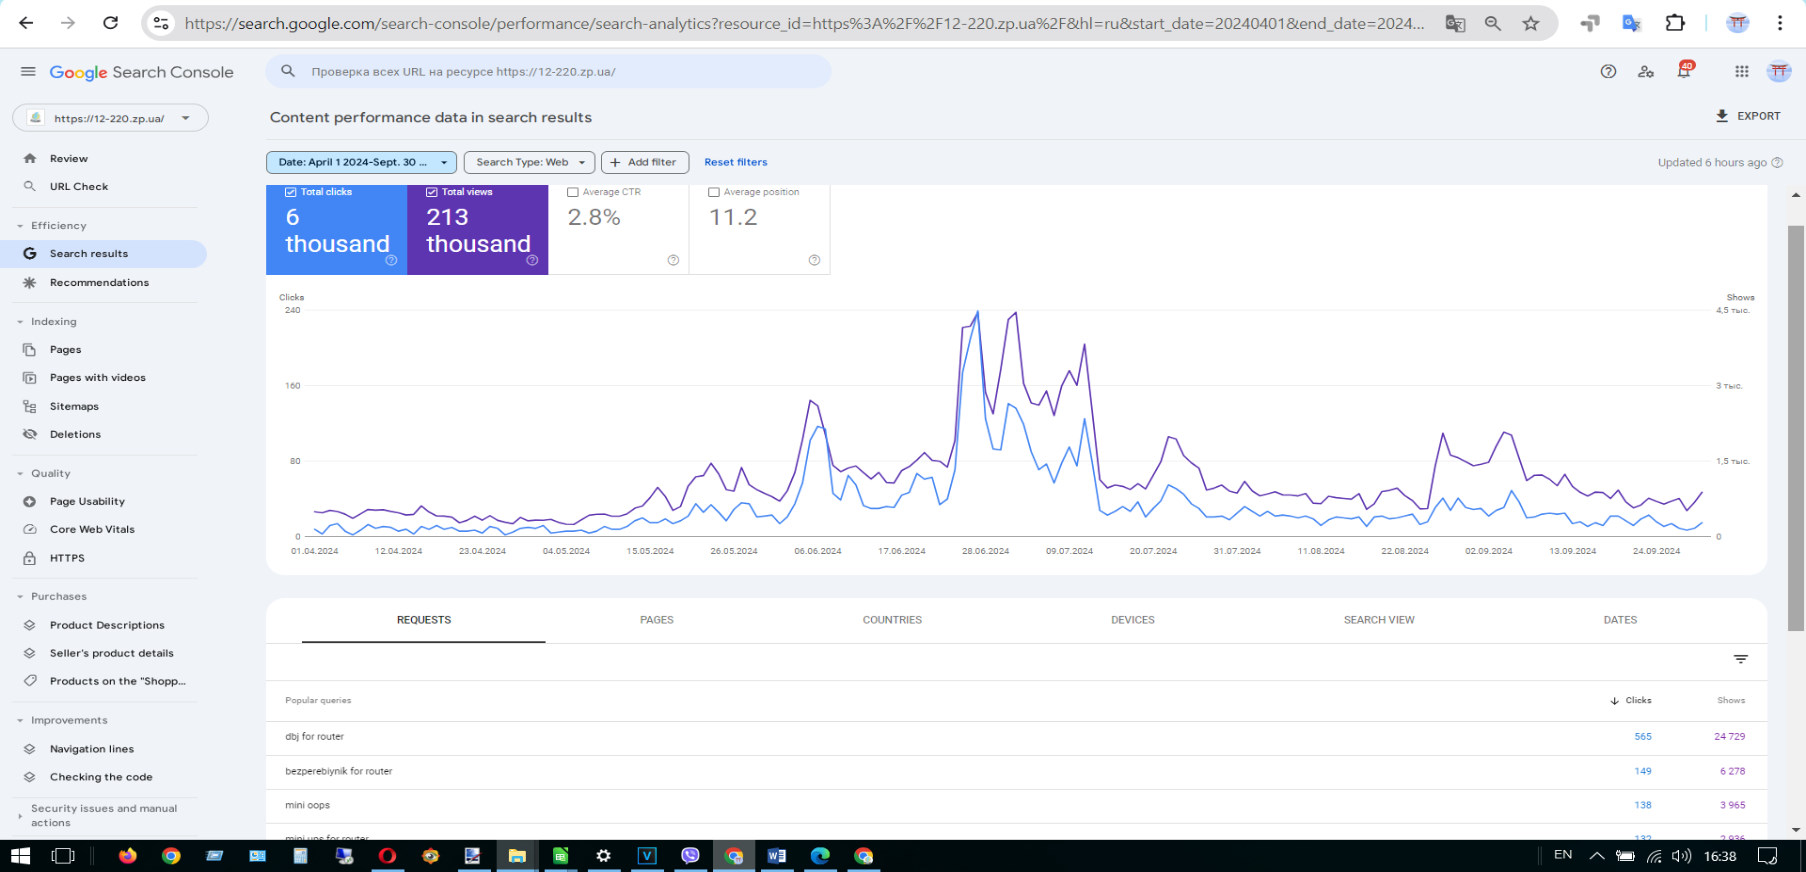Collapse the Efficiency section
Image resolution: width=1806 pixels, height=872 pixels.
pyautogui.click(x=20, y=226)
